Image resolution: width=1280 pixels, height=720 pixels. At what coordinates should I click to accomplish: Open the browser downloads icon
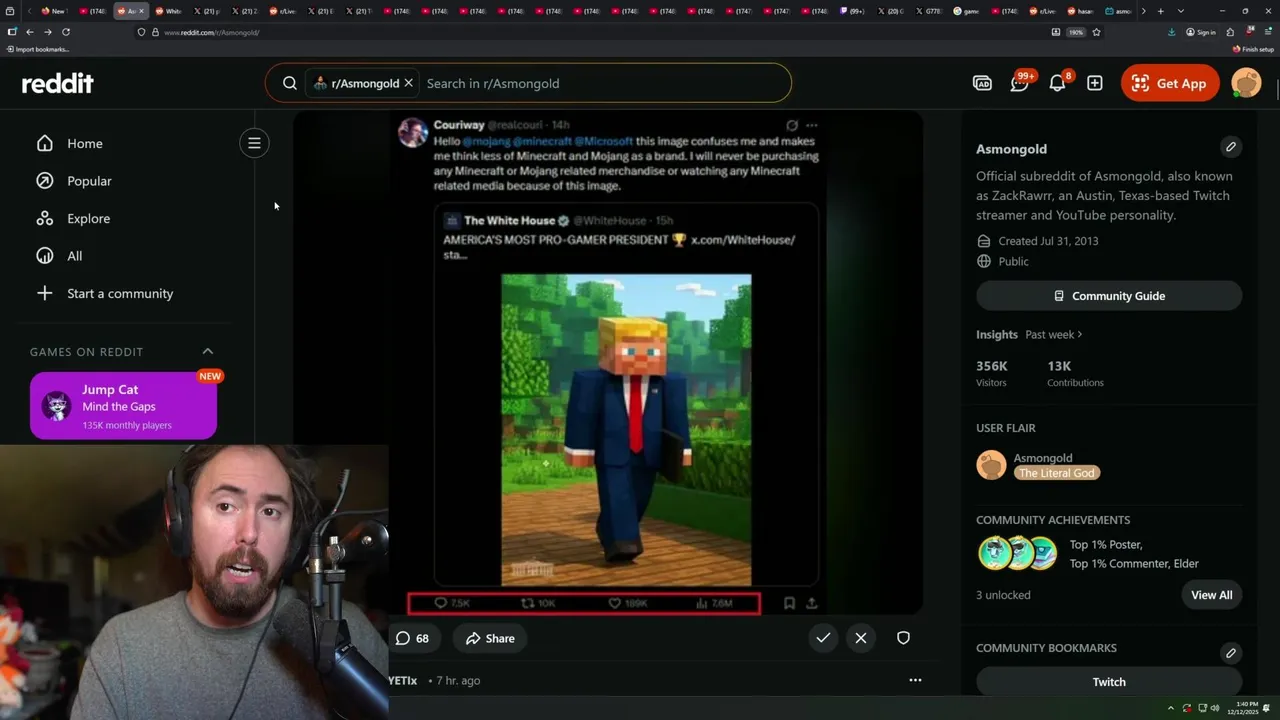[1171, 32]
